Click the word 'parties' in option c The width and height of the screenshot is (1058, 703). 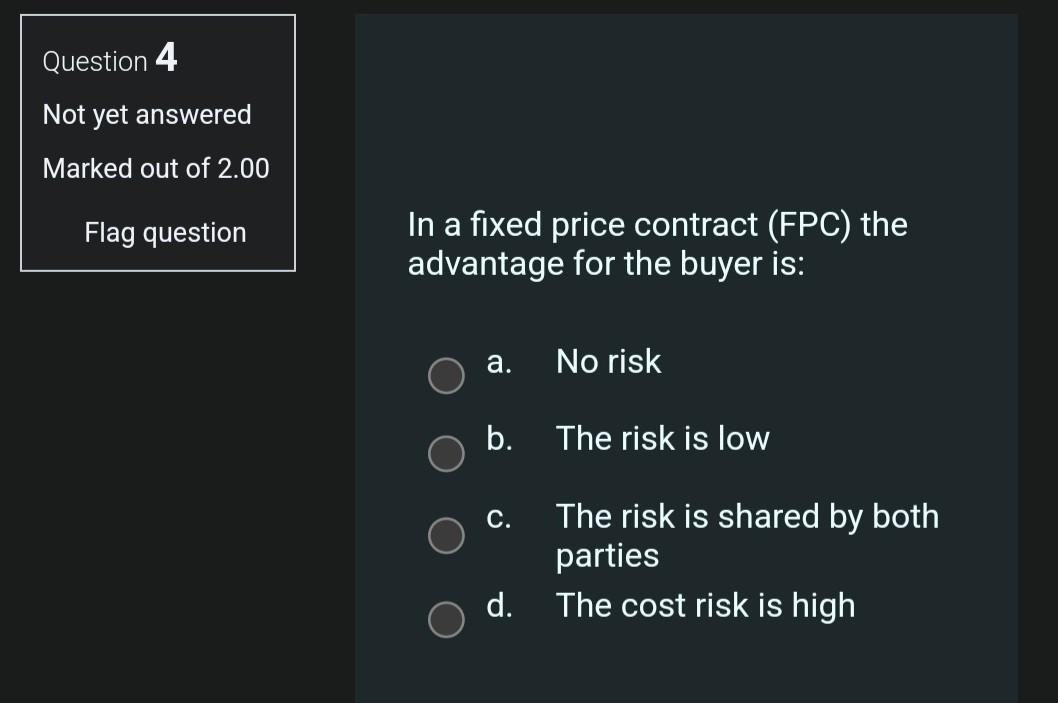(607, 555)
